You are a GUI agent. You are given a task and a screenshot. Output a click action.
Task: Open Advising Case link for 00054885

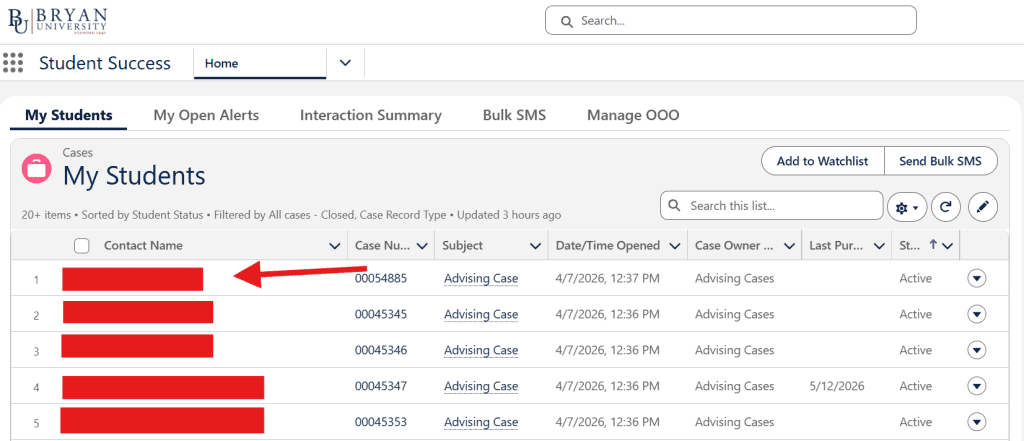coord(481,279)
